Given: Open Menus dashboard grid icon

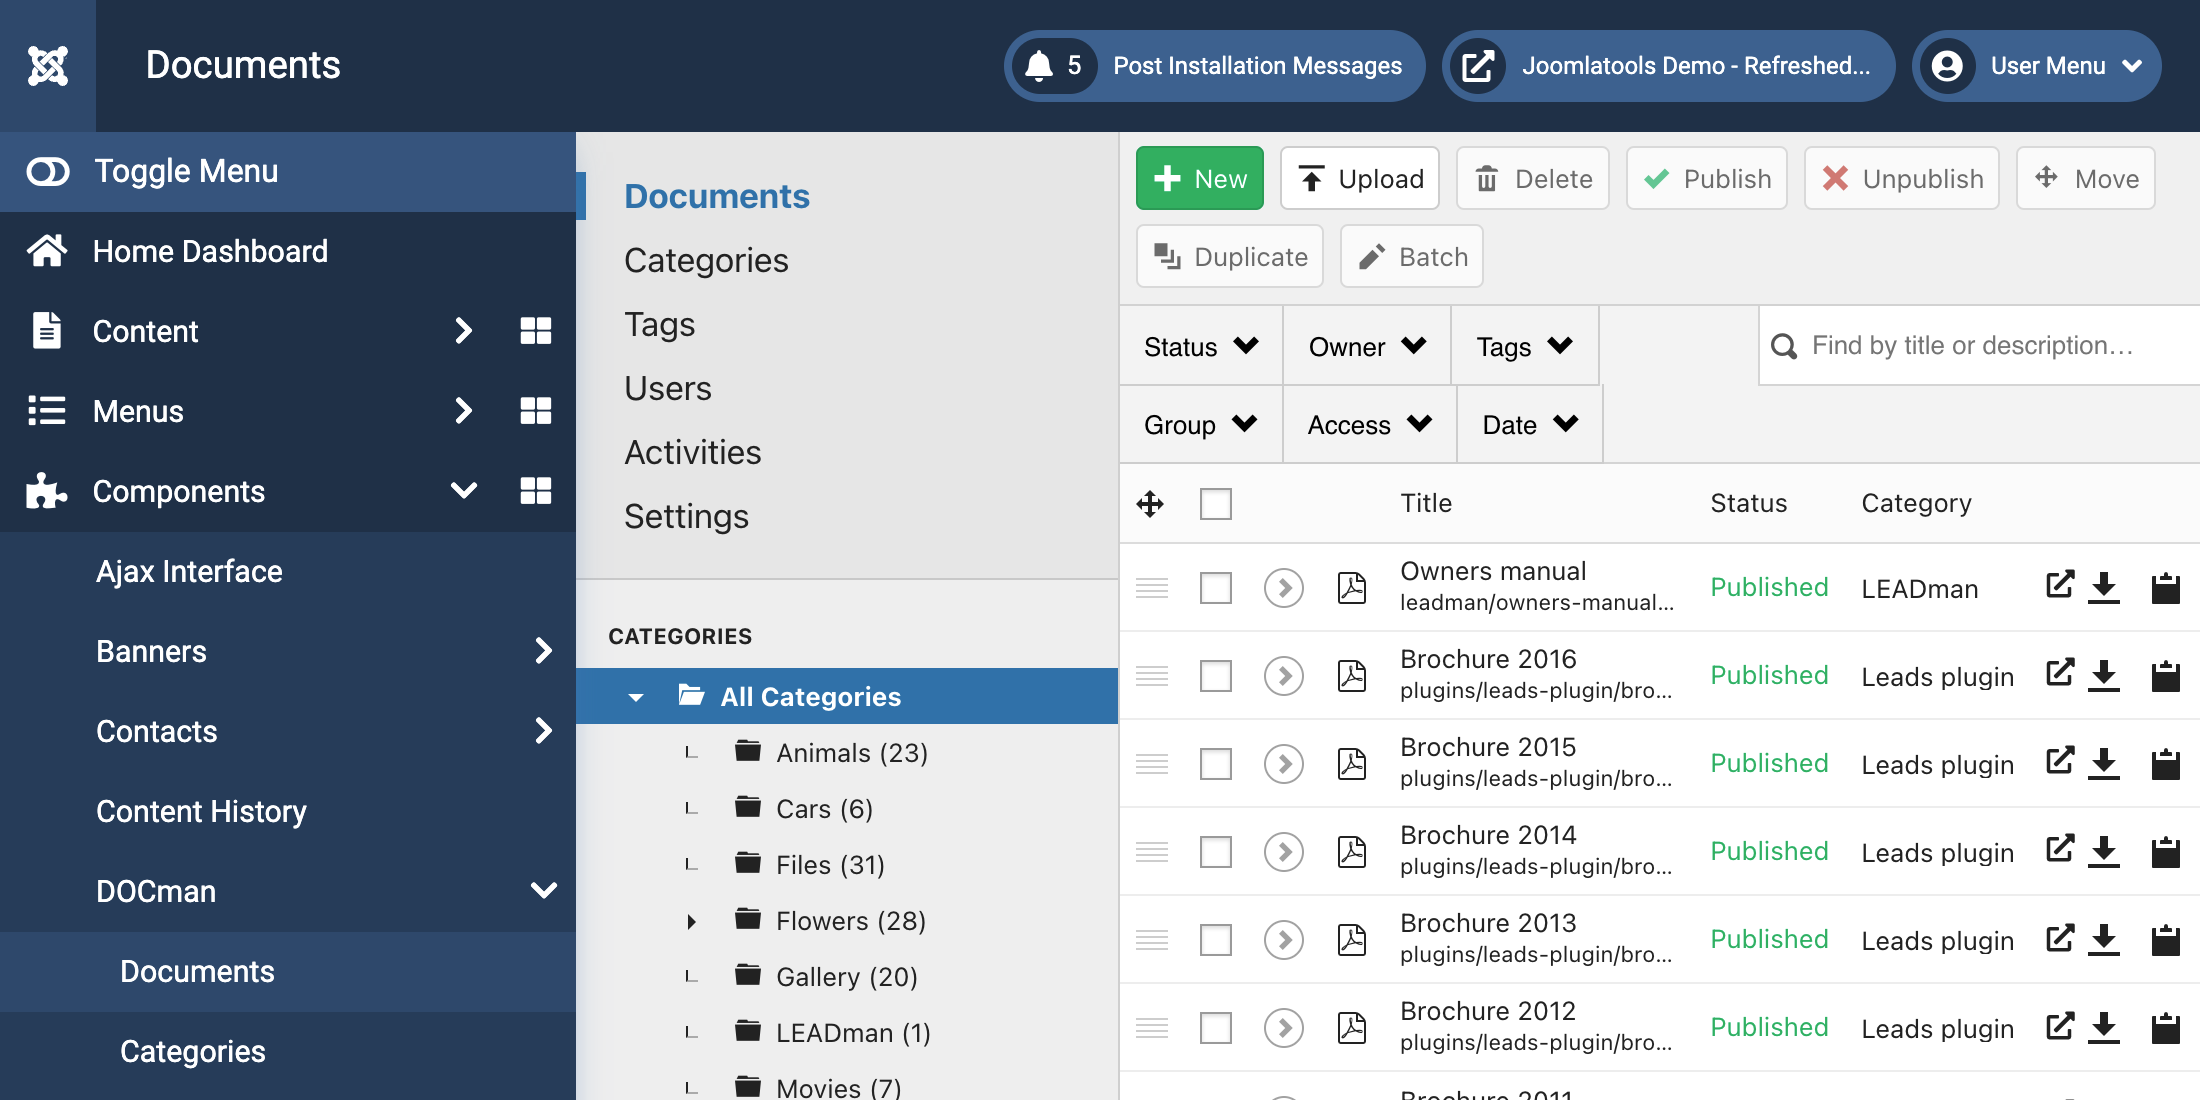Looking at the screenshot, I should pyautogui.click(x=536, y=411).
